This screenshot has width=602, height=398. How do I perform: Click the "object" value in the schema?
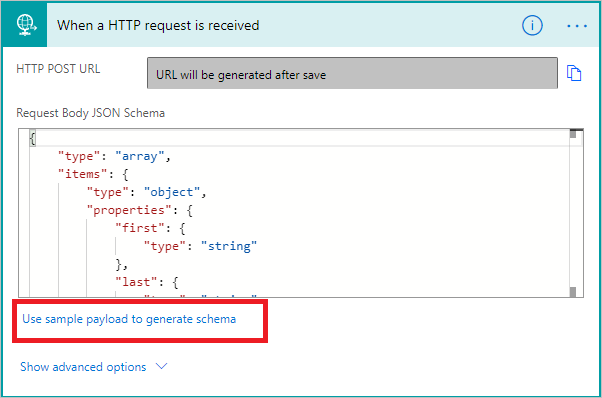click(172, 192)
